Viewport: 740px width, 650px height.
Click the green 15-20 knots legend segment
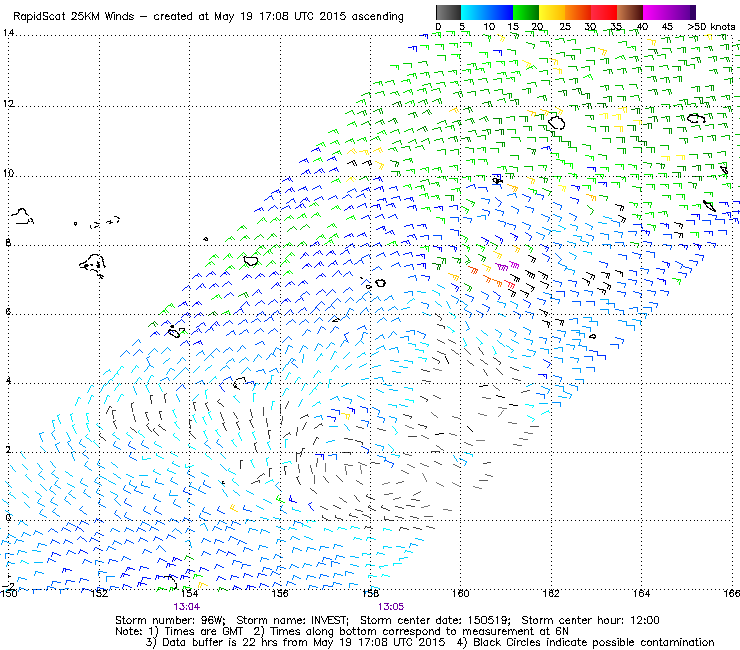click(526, 12)
